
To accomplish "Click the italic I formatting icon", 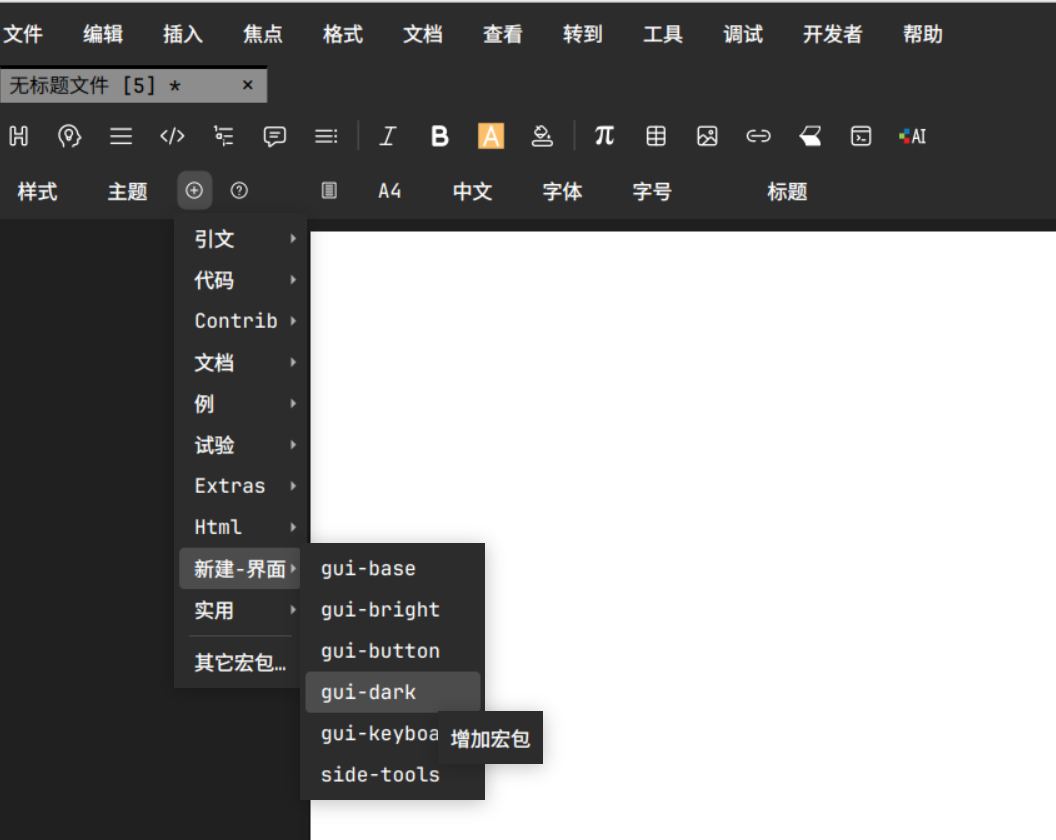I will (x=388, y=137).
